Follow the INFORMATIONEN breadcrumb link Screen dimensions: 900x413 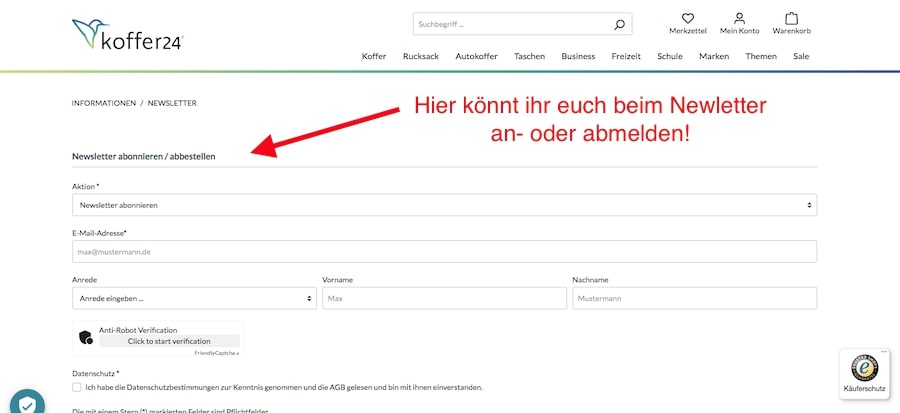(x=104, y=103)
